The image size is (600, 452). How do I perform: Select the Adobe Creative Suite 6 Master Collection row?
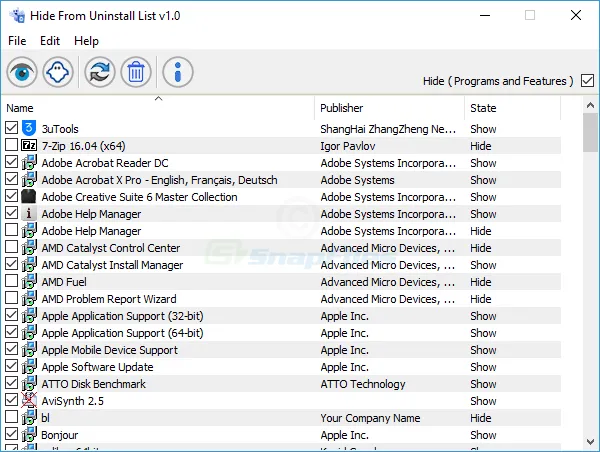[281, 197]
